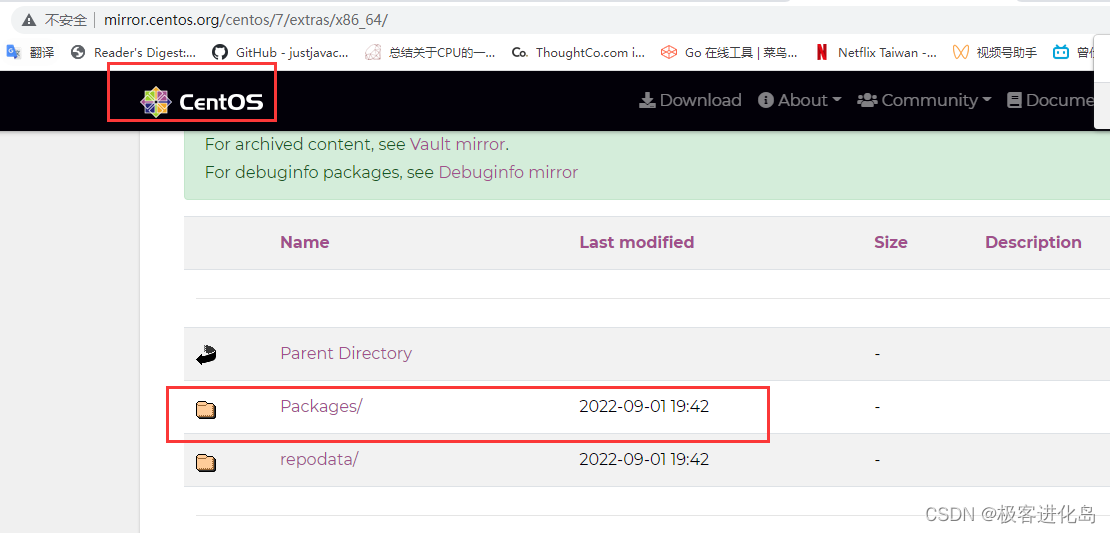Click the mirror.centos.org address bar URL
This screenshot has width=1110, height=533.
[246, 20]
